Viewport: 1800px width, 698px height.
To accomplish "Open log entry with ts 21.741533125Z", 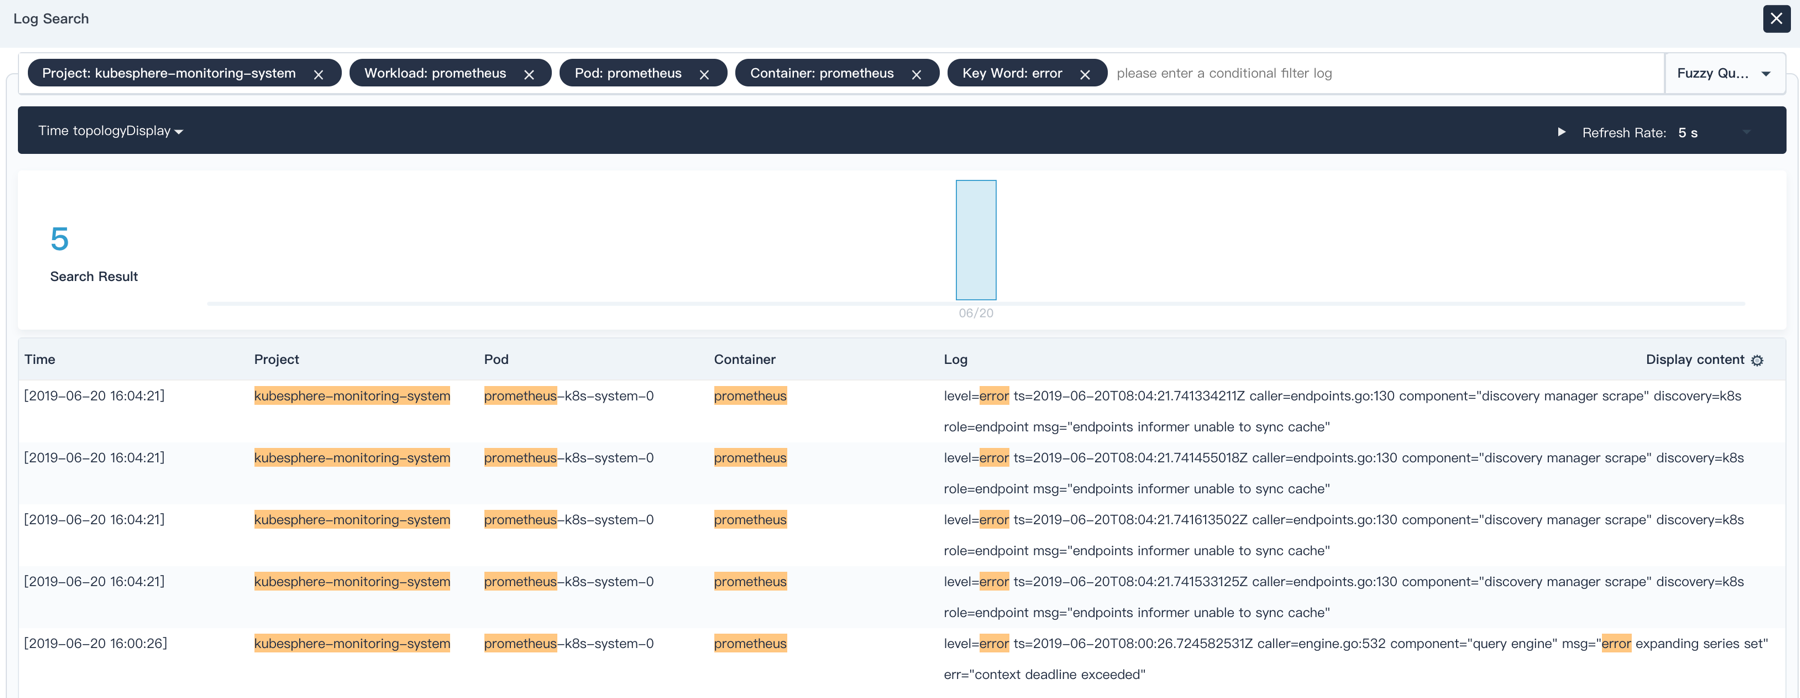I will tap(1343, 597).
